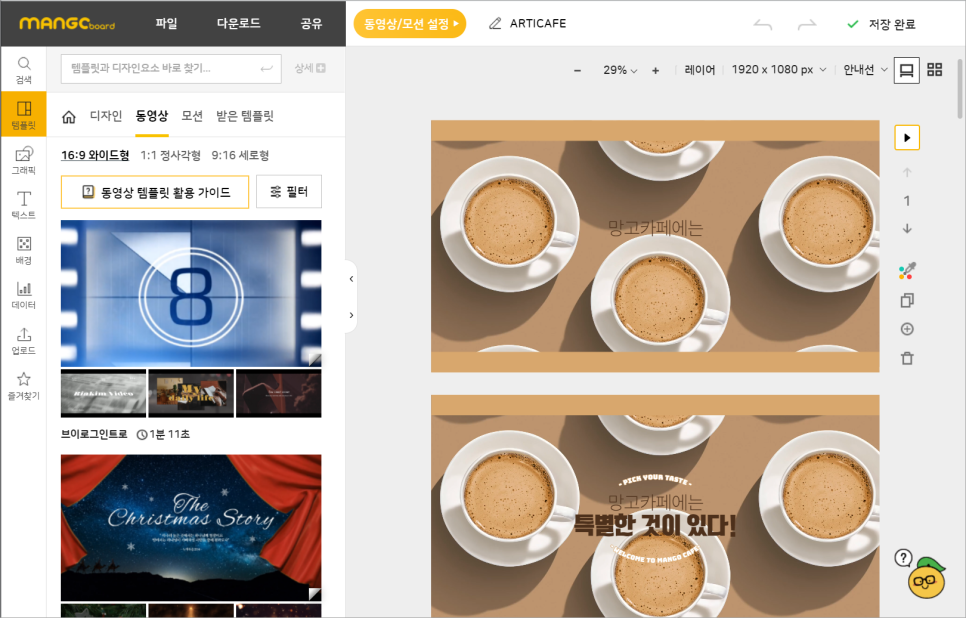The width and height of the screenshot is (966, 618).
Task: Select the My daily life small thumbnail
Action: coord(191,393)
